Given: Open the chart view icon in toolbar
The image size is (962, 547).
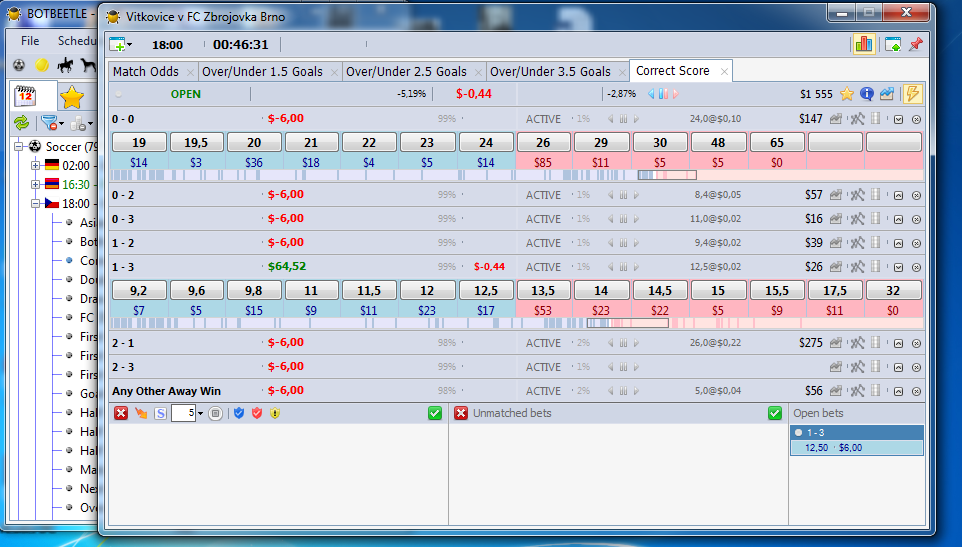Looking at the screenshot, I should click(864, 44).
